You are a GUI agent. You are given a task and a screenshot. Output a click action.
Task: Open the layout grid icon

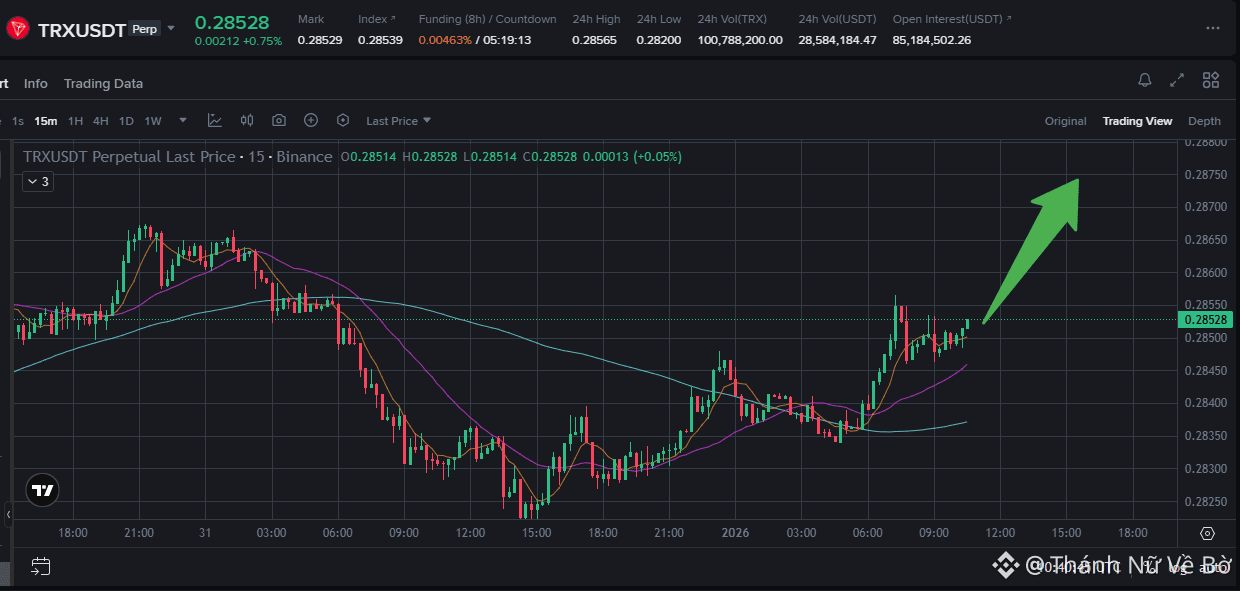(1211, 80)
